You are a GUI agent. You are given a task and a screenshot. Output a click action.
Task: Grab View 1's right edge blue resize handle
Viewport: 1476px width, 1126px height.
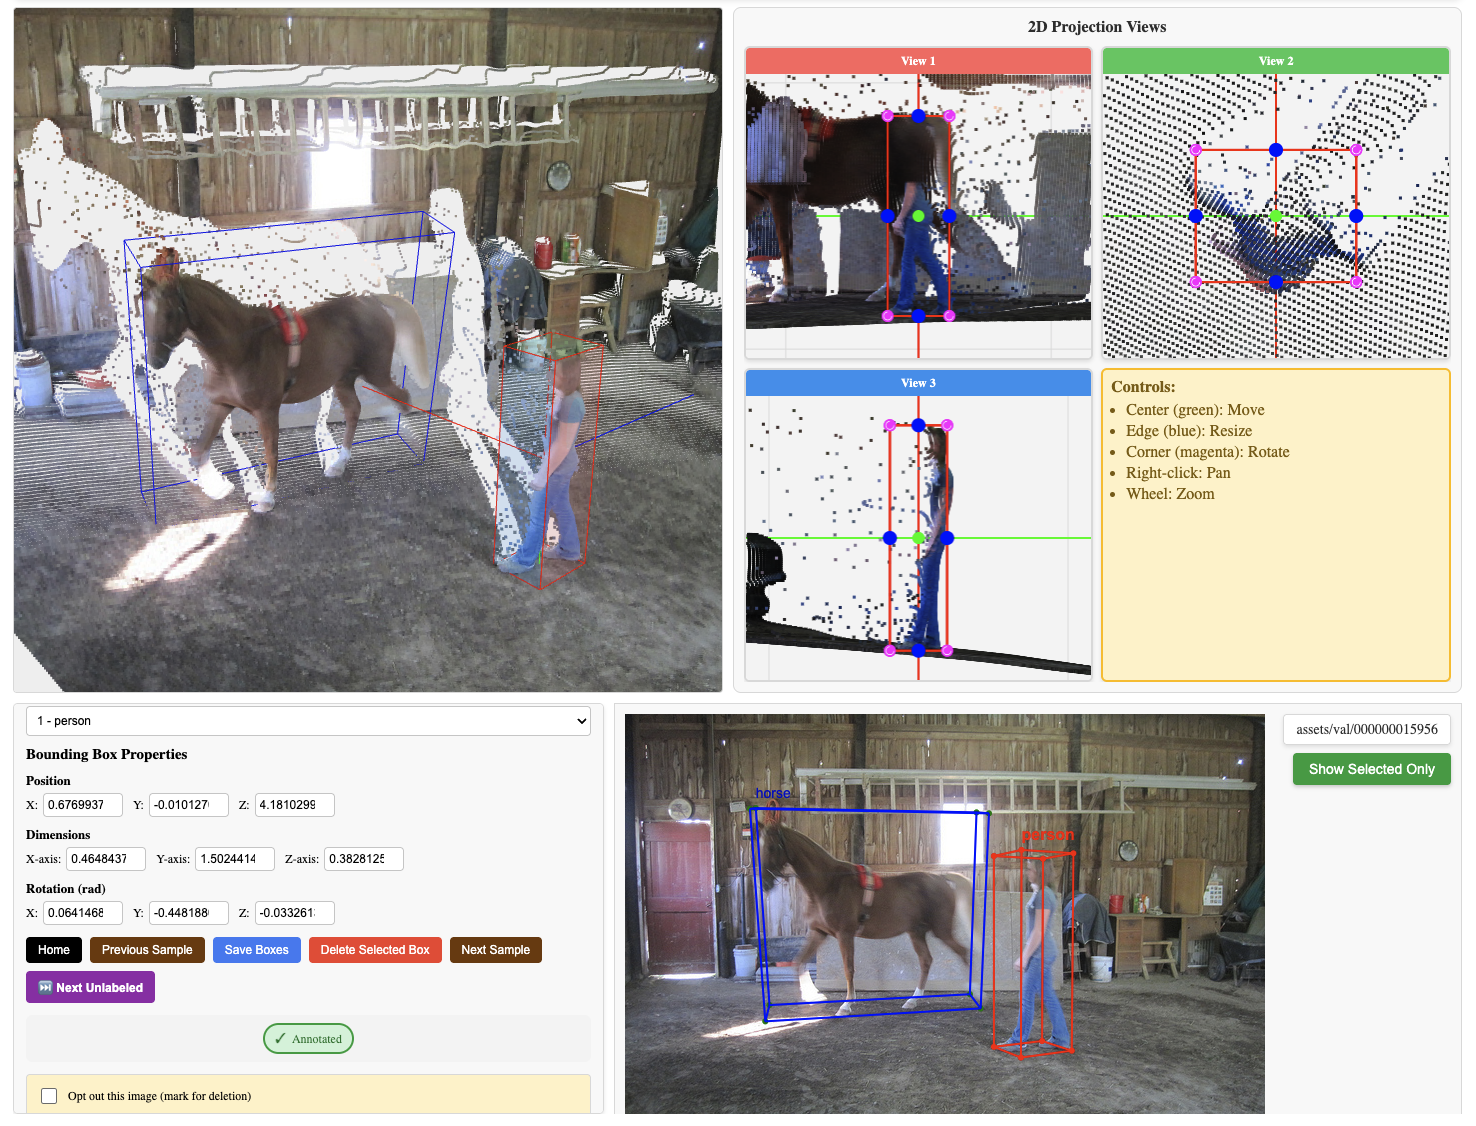tap(949, 216)
